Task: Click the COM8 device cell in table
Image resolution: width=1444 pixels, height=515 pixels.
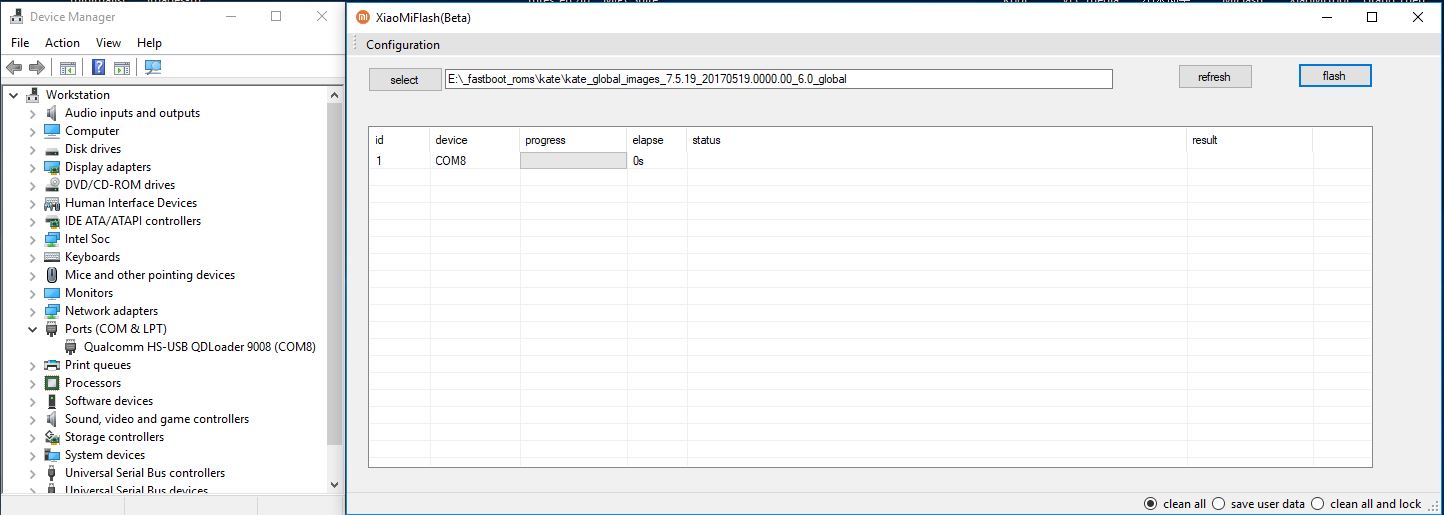Action: [x=450, y=160]
